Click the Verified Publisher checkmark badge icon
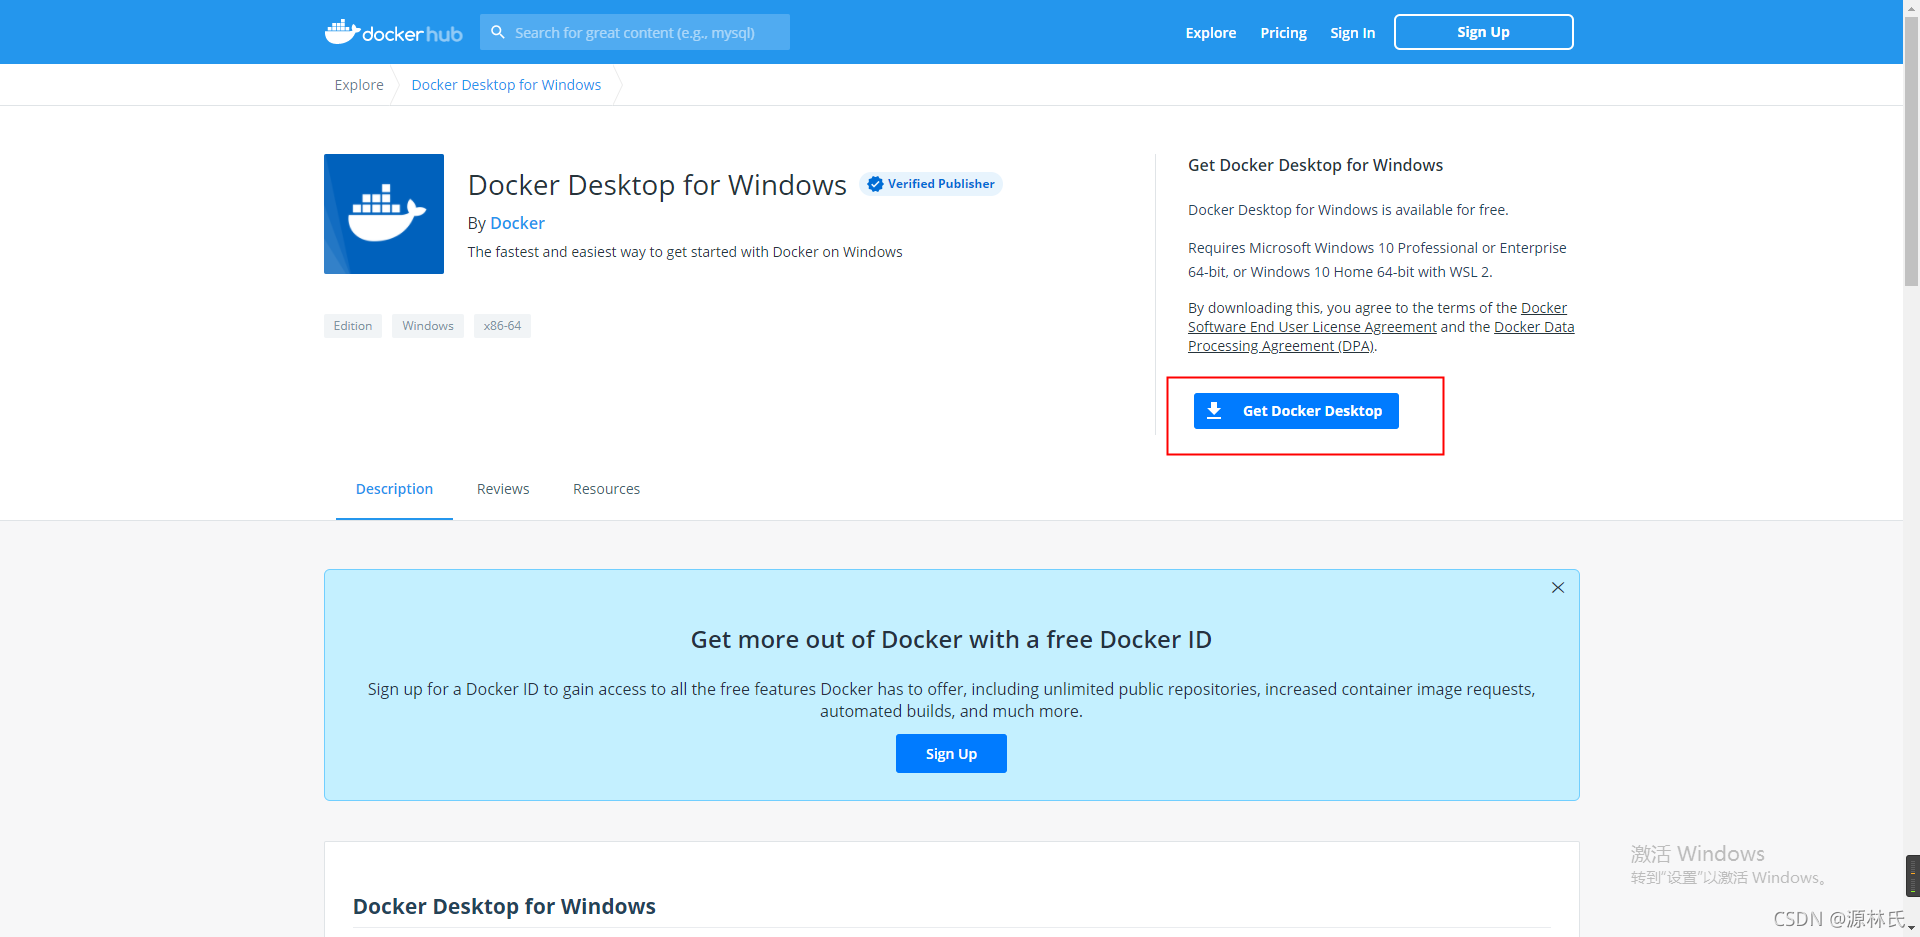This screenshot has height=937, width=1920. coord(875,184)
